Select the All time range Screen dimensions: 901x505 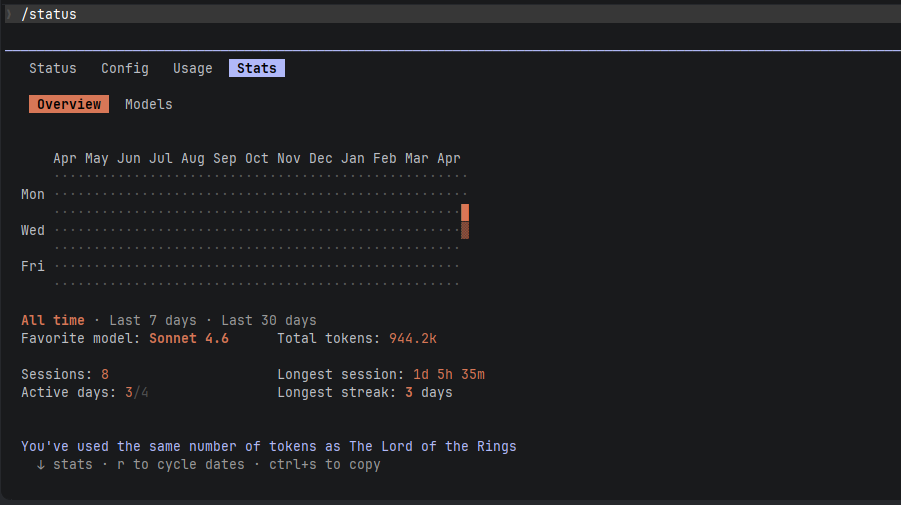tap(53, 320)
